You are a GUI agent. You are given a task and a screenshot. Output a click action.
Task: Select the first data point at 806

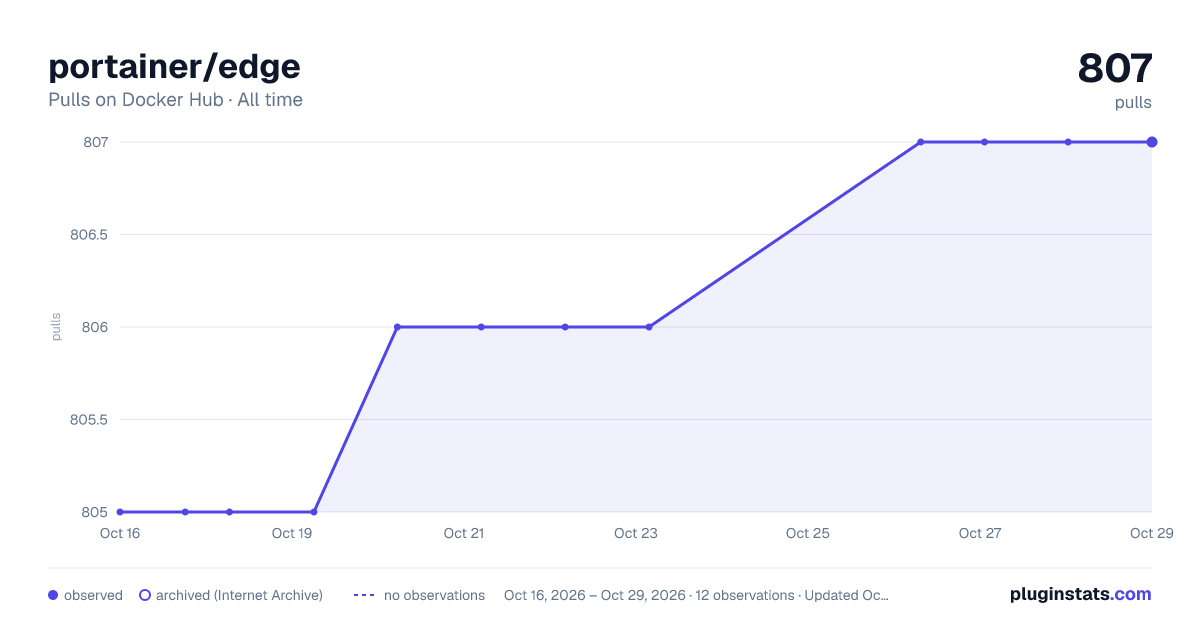(x=397, y=327)
